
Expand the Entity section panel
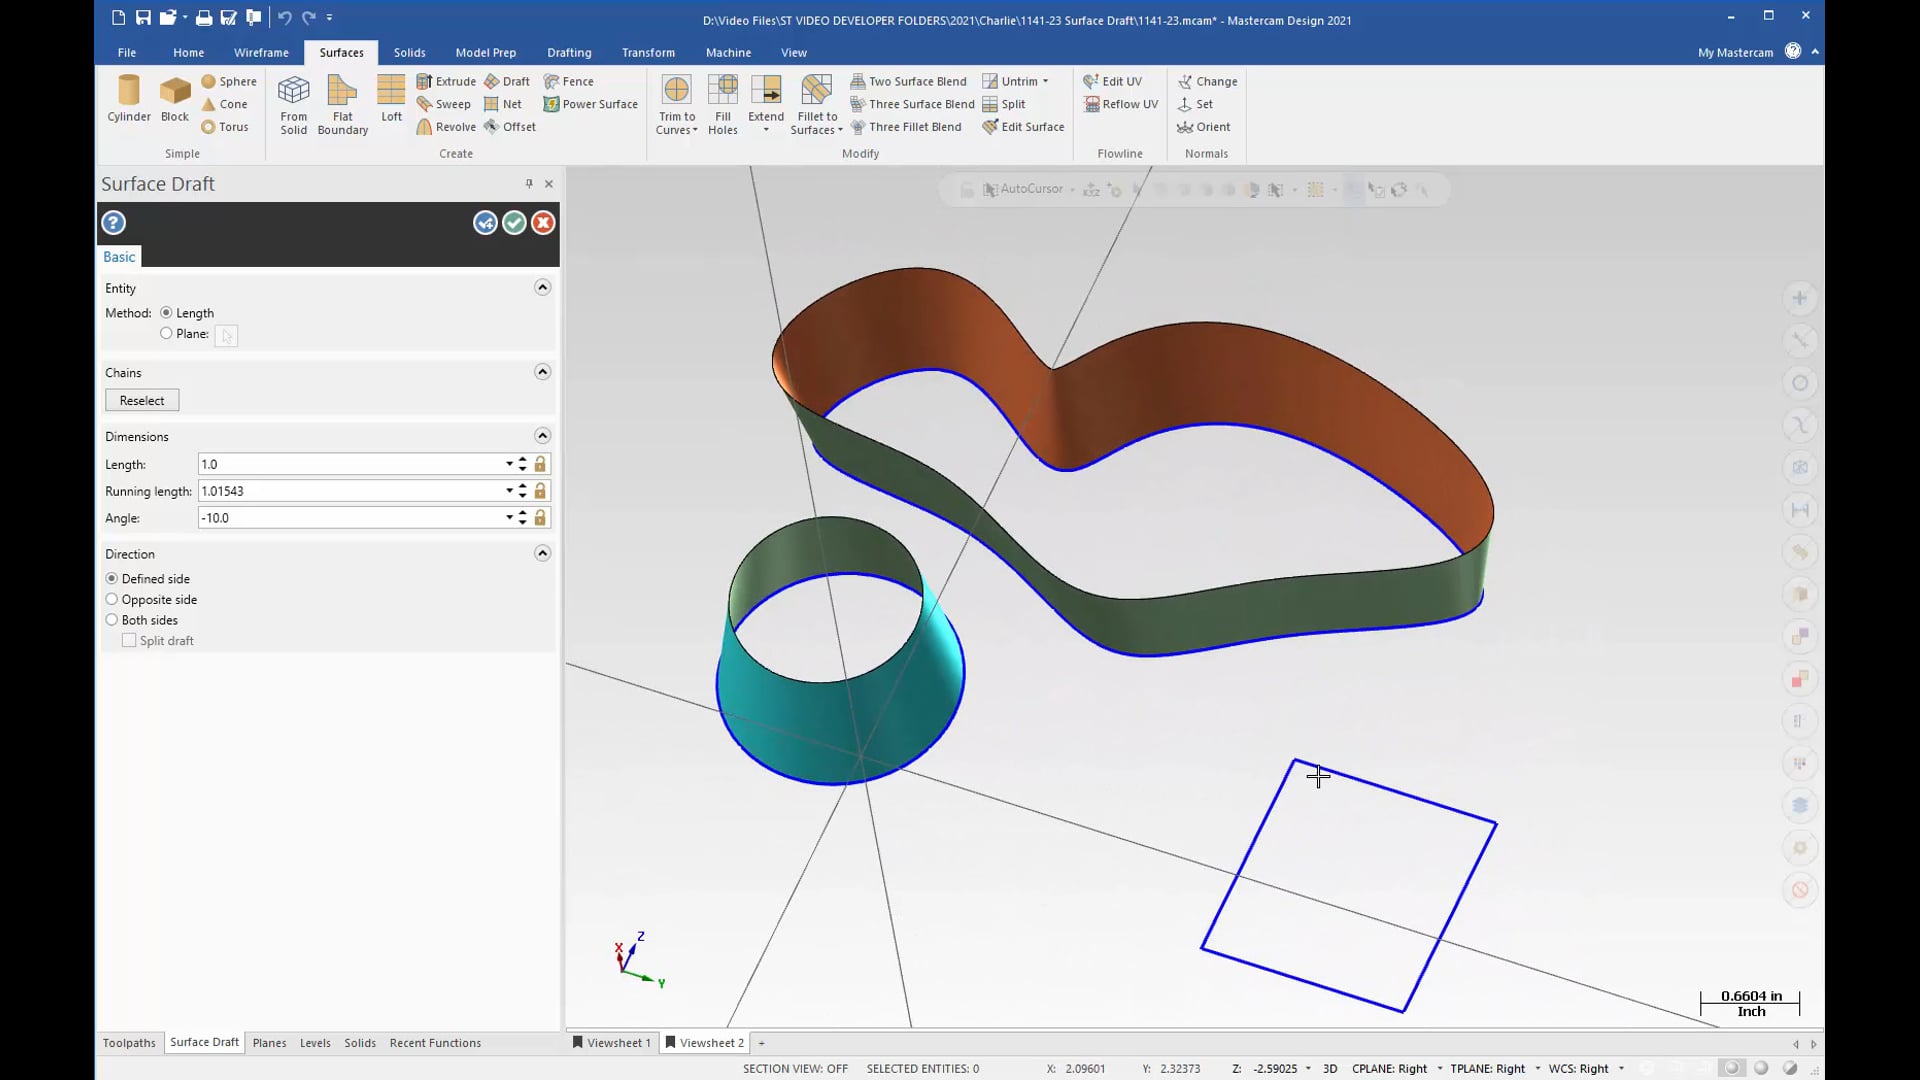click(541, 287)
